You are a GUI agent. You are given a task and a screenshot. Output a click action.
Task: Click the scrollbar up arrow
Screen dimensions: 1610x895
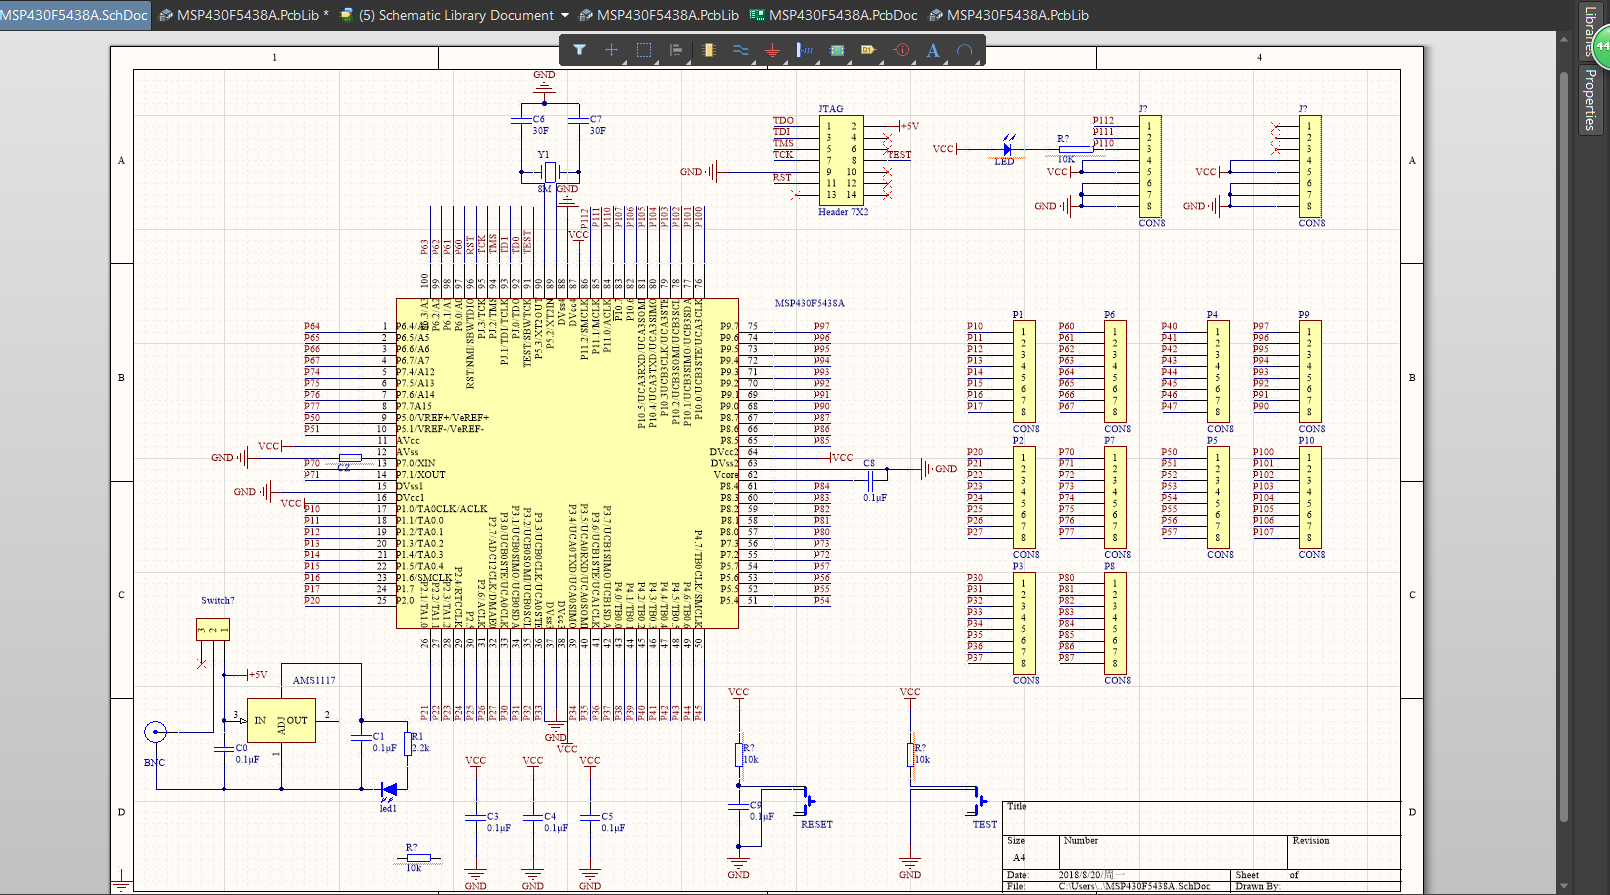point(1565,38)
